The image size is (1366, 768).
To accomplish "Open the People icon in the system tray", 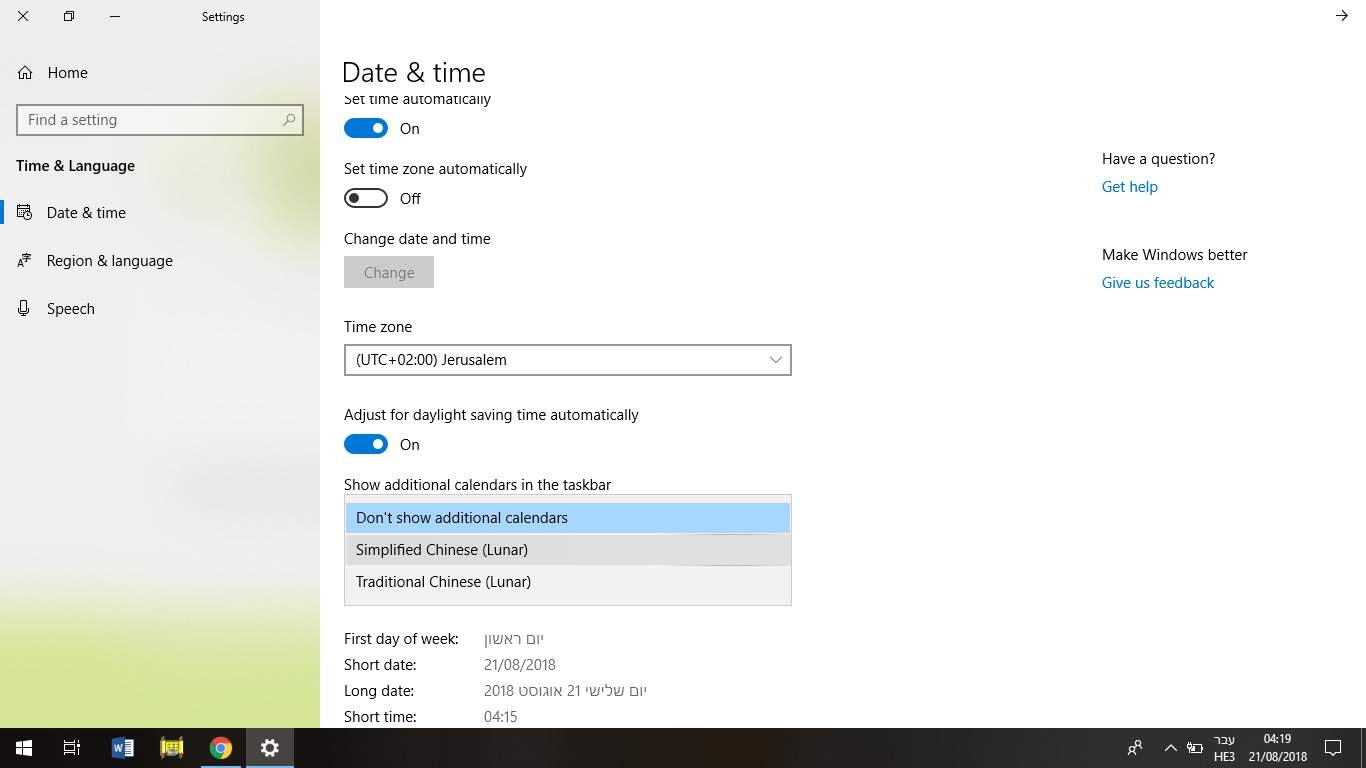I will pos(1135,748).
